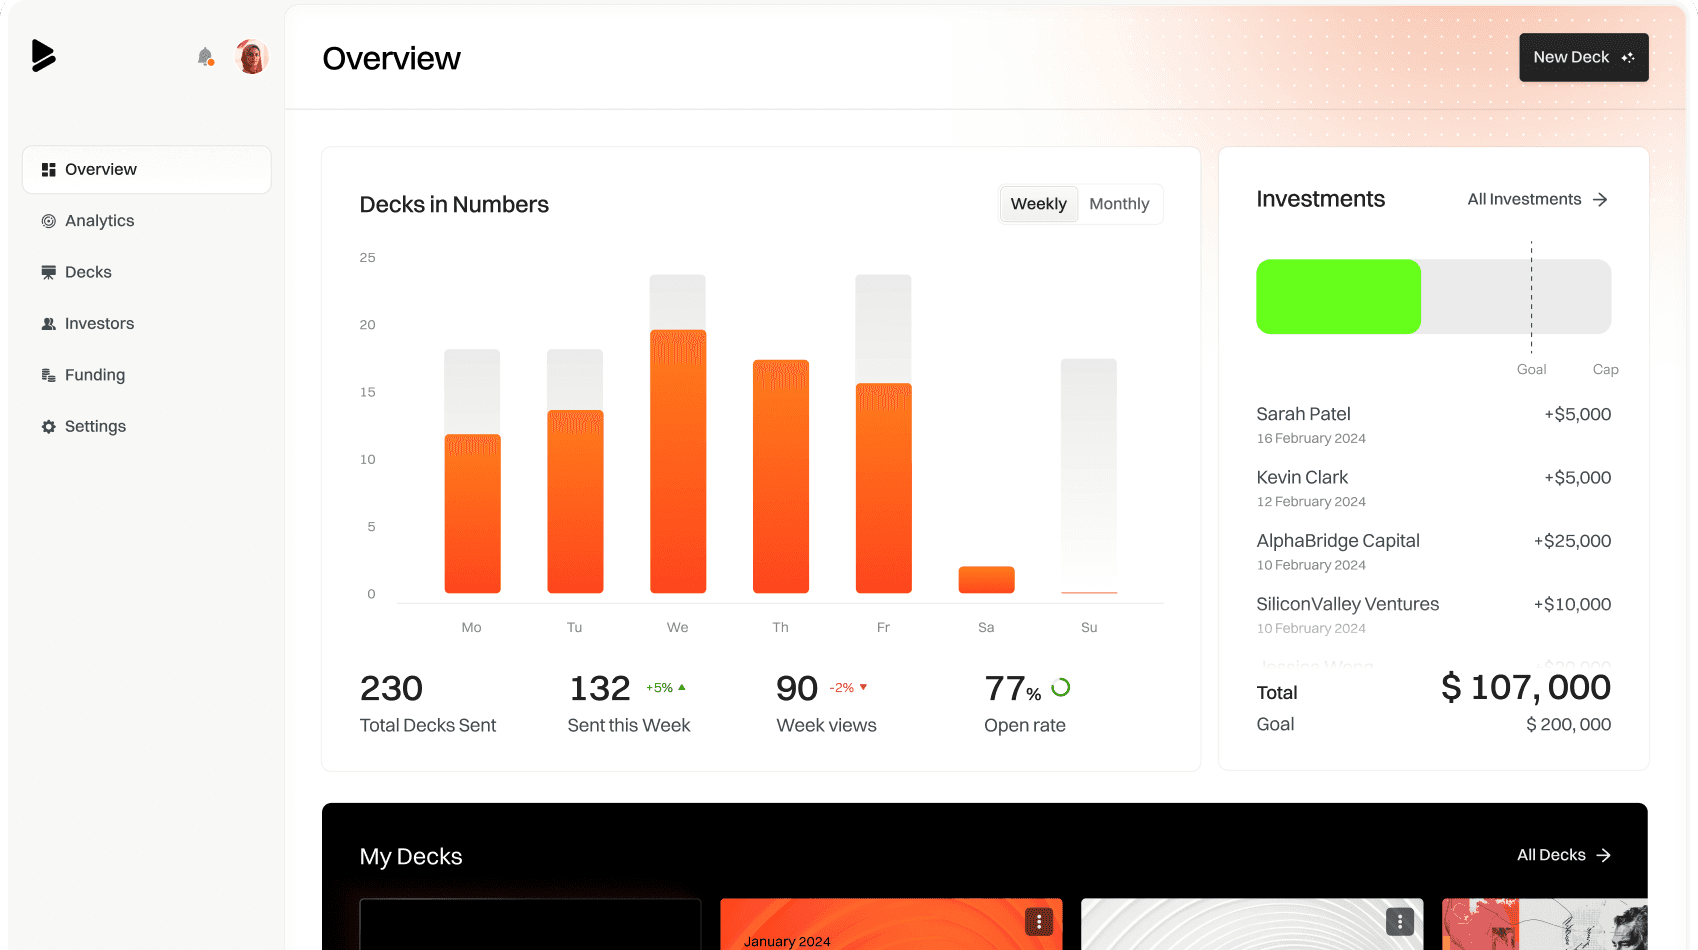Open the white swirl deck thumbnail

tap(1252, 924)
